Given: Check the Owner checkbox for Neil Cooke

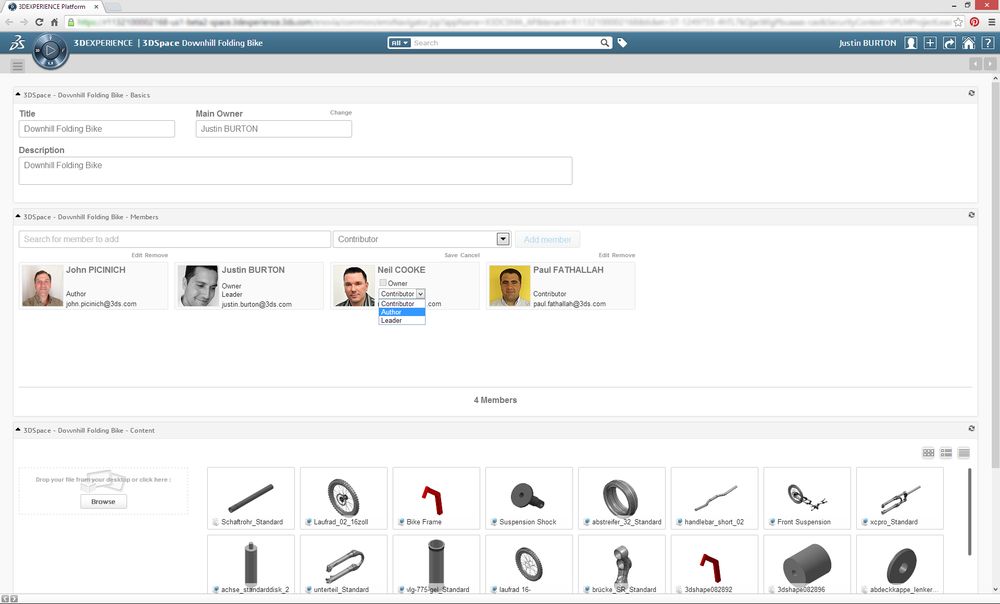Looking at the screenshot, I should point(383,283).
